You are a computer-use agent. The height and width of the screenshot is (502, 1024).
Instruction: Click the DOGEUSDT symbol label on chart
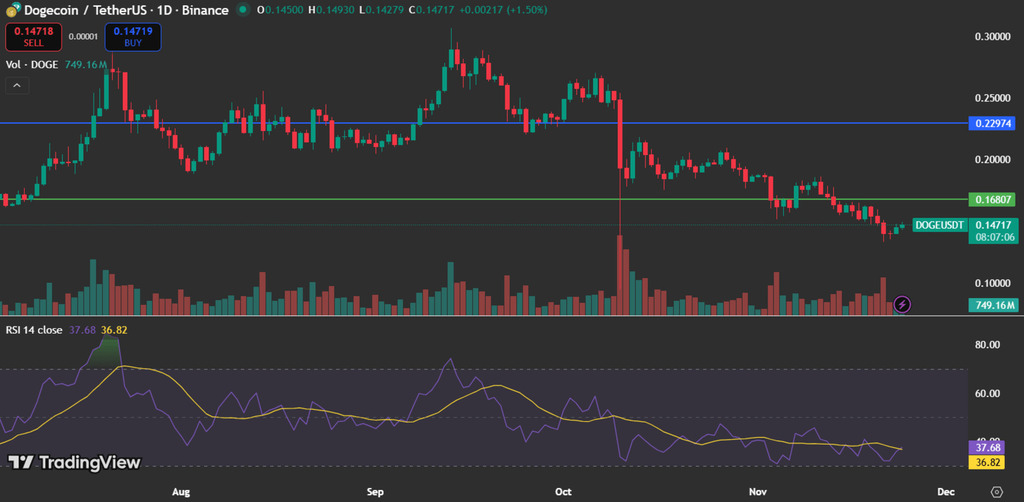pyautogui.click(x=940, y=225)
